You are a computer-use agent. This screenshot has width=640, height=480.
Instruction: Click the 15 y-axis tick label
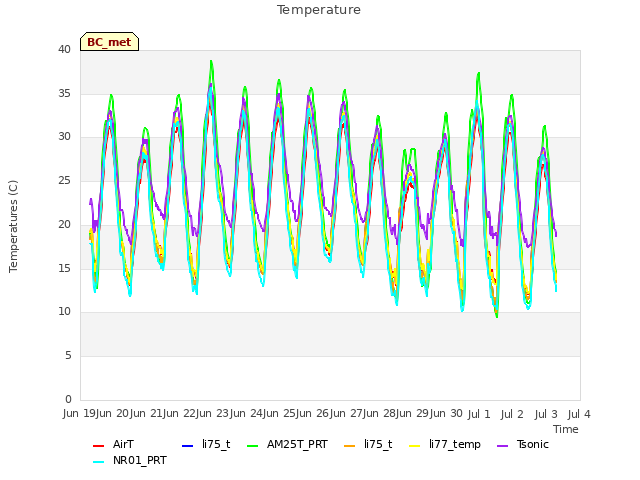coord(64,269)
